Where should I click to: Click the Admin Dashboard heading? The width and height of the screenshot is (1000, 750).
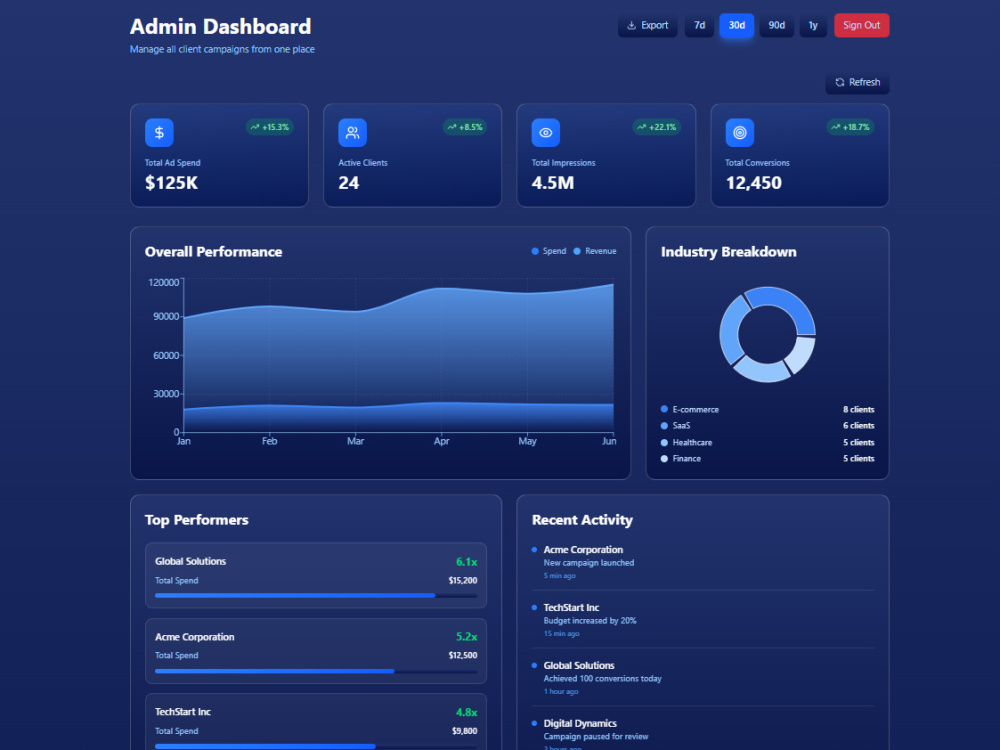[x=221, y=26]
